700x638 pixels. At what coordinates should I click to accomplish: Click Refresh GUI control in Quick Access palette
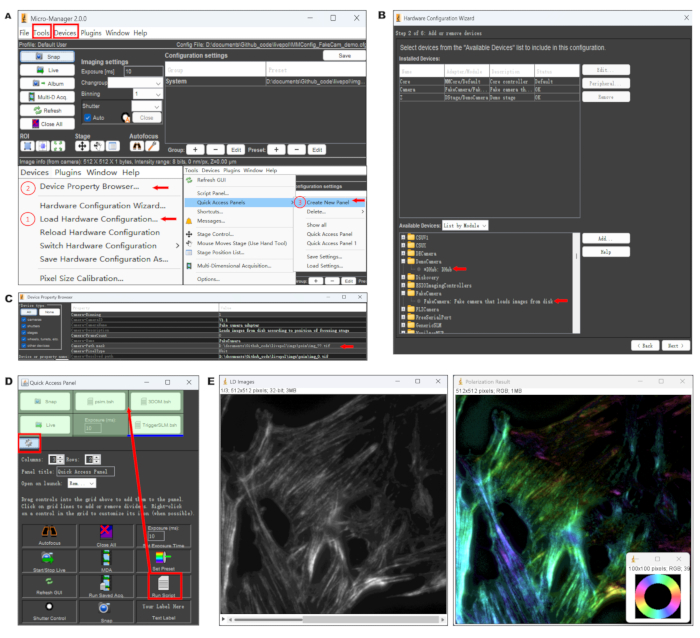49,586
